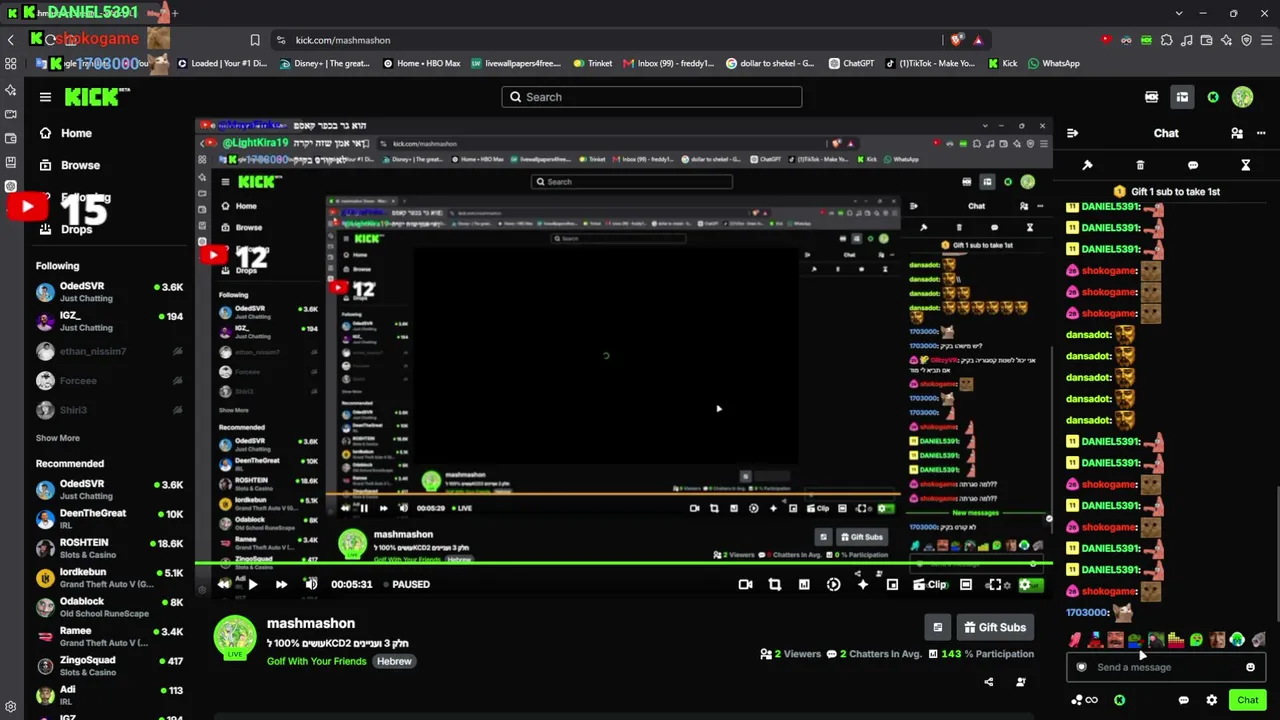Viewport: 1280px width, 720px height.
Task: Open Ramee recommended channel
Action: click(110, 636)
